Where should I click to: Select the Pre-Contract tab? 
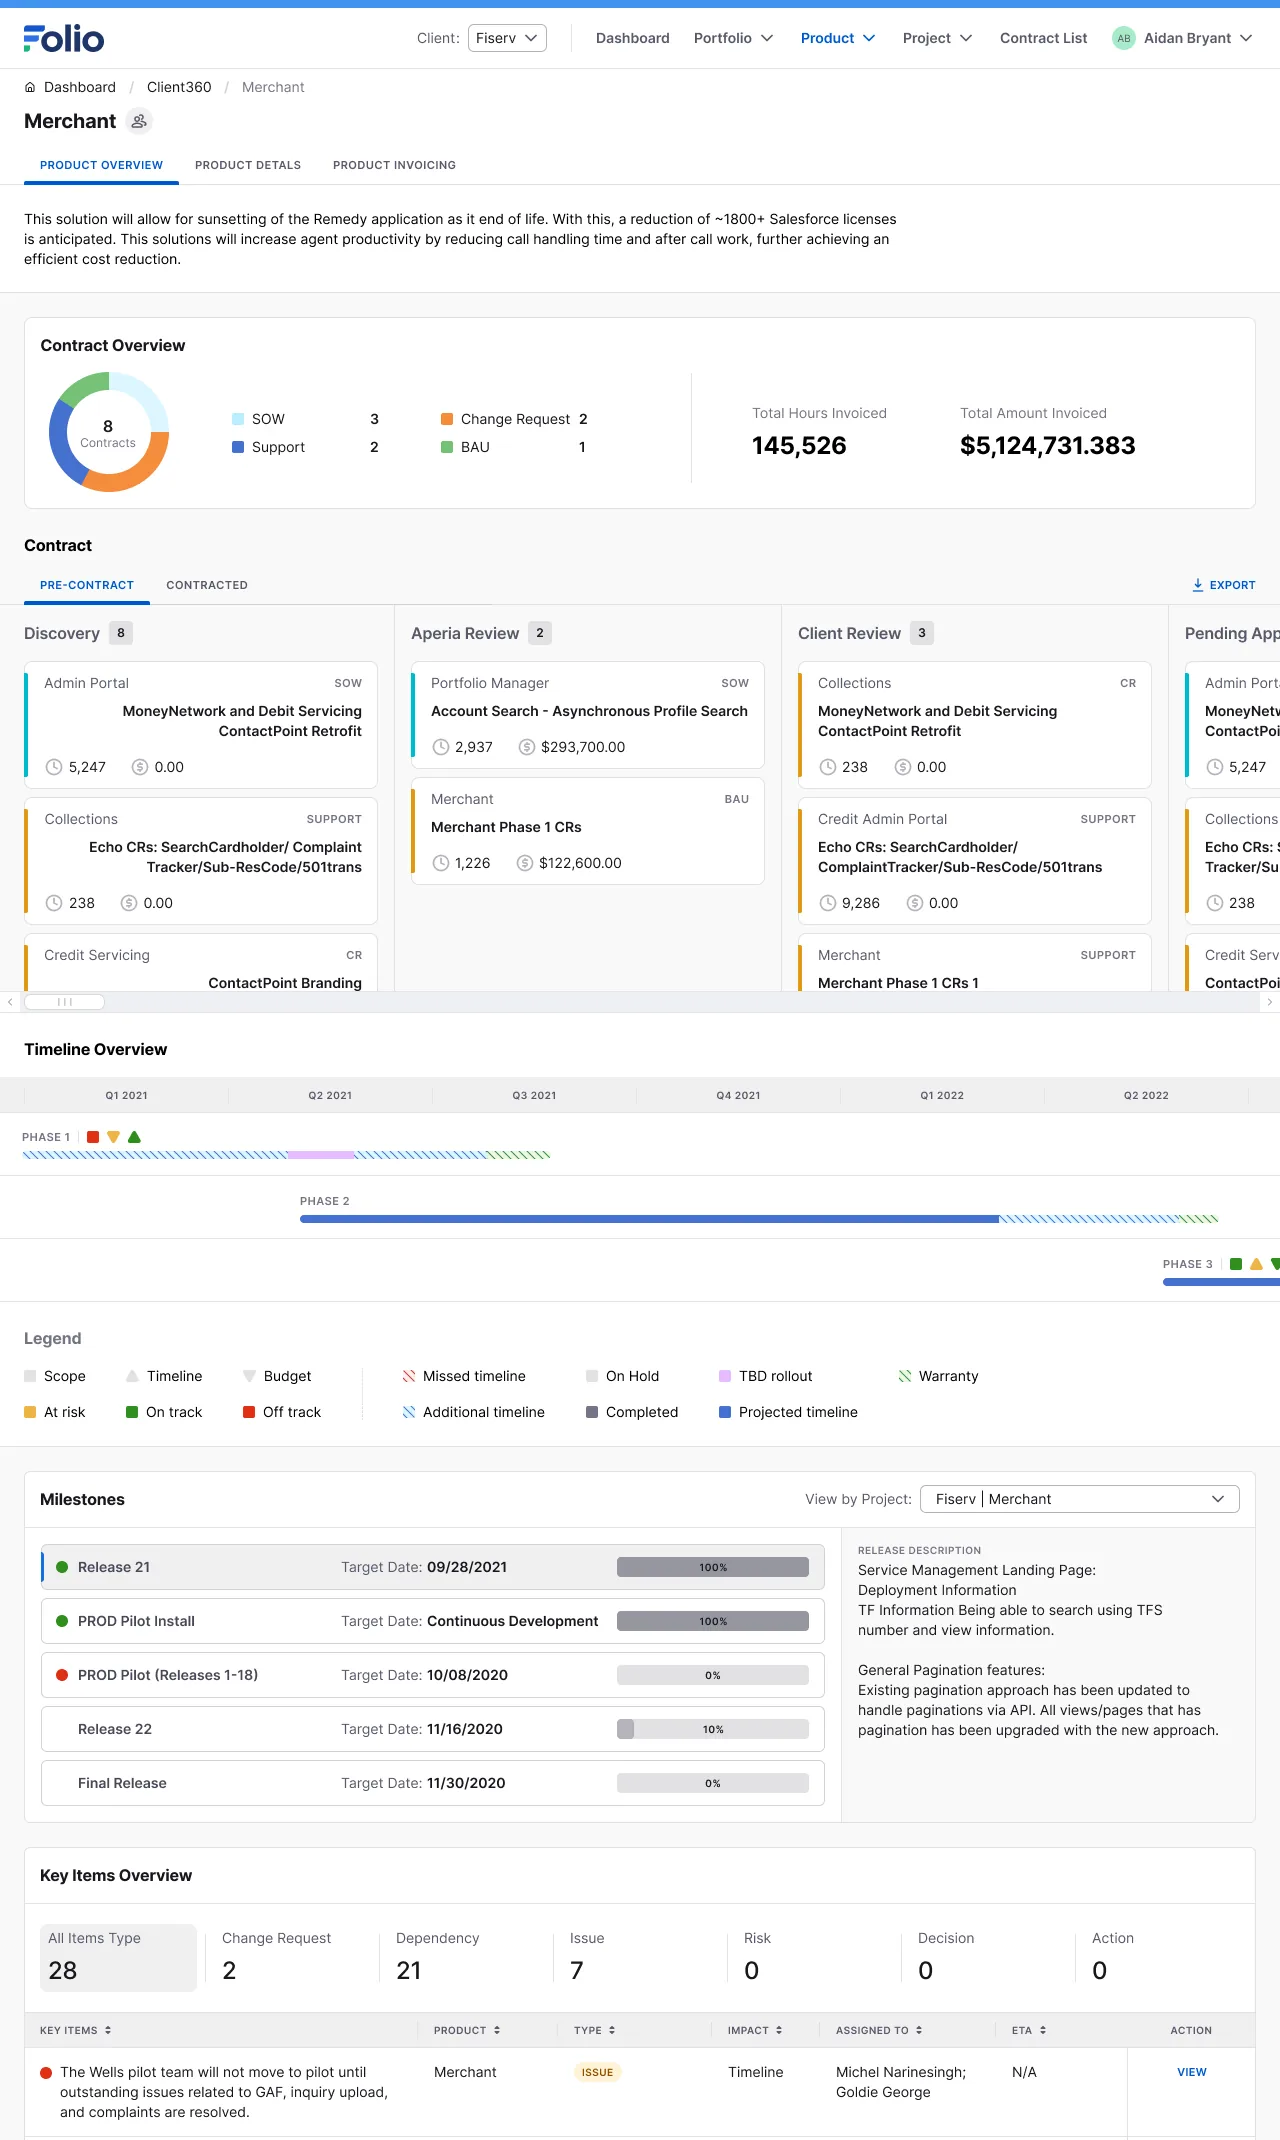coord(87,585)
